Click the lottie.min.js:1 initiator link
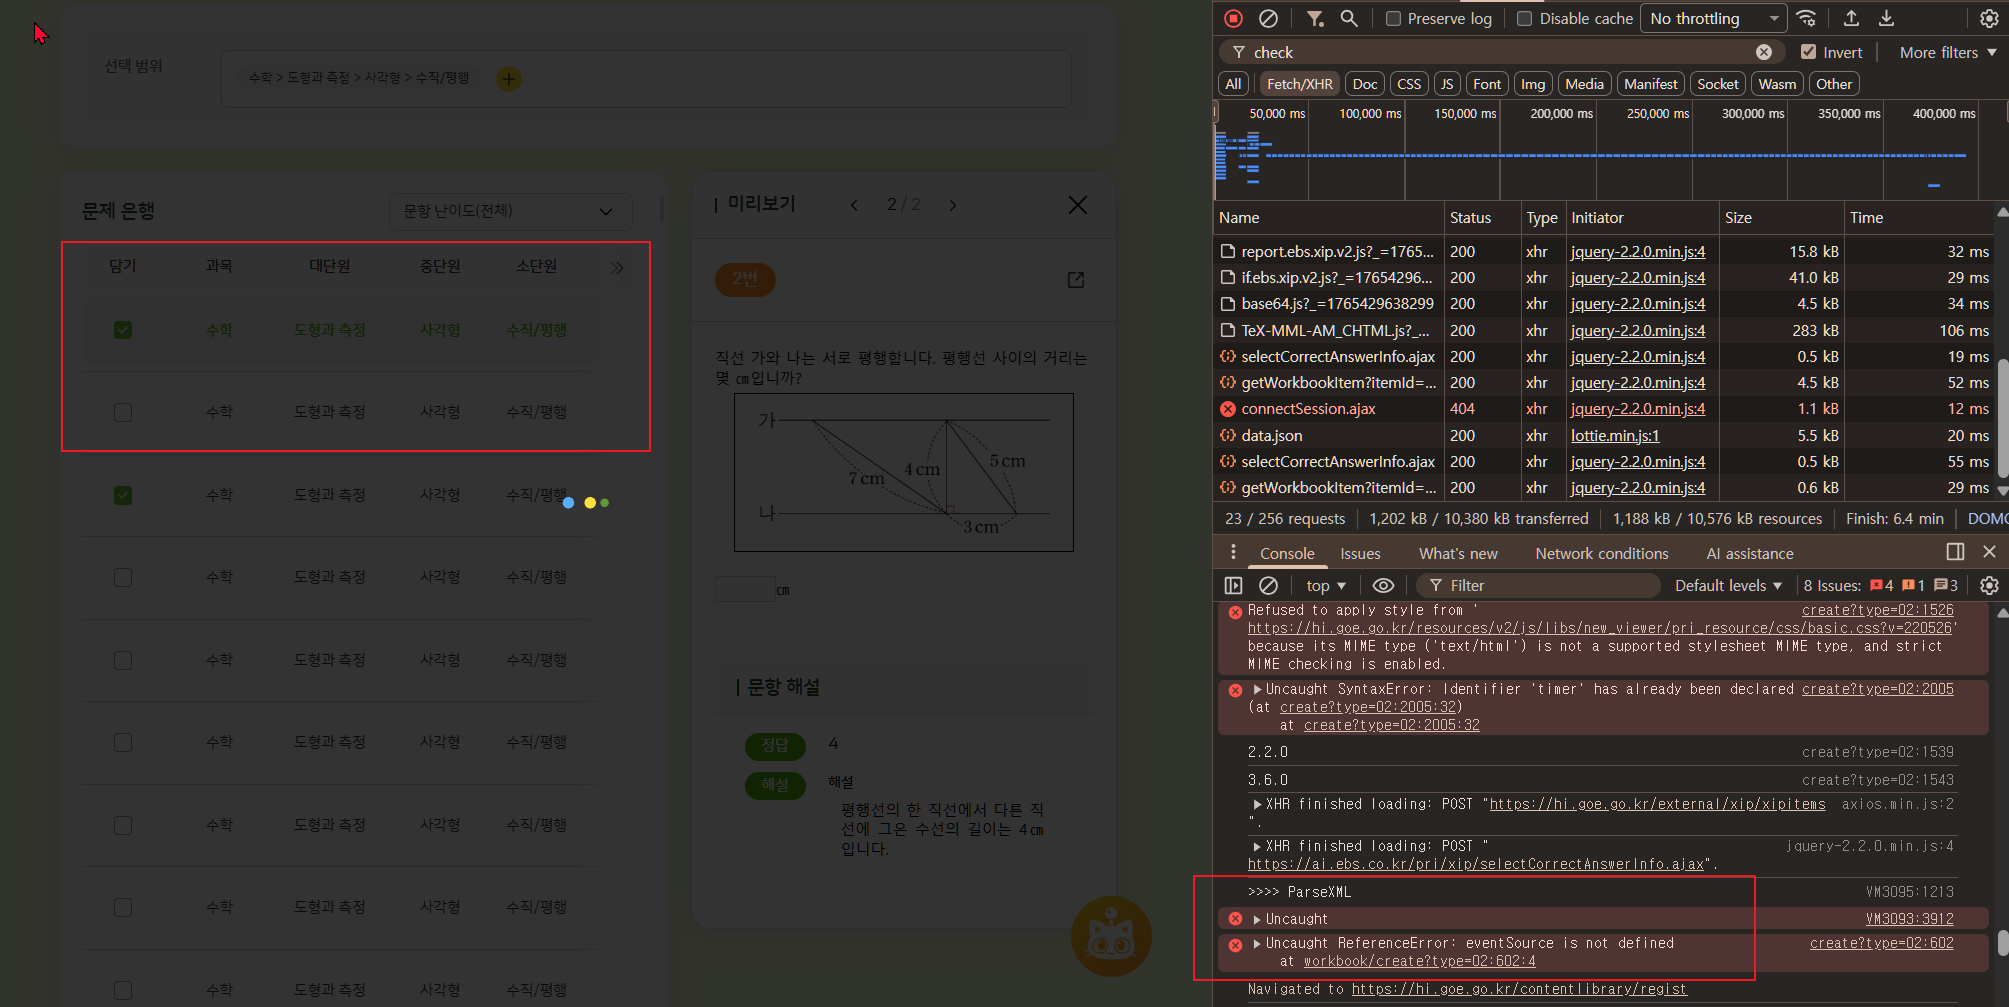This screenshot has width=2009, height=1007. 1614,436
